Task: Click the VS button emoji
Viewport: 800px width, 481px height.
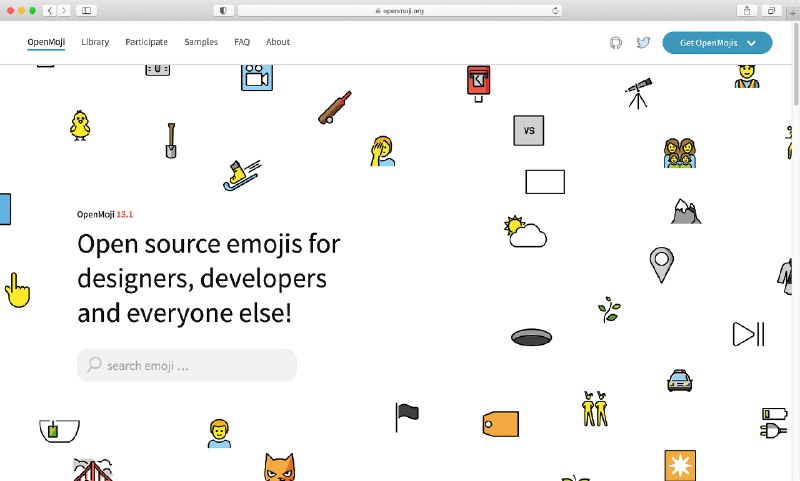Action: (x=529, y=131)
